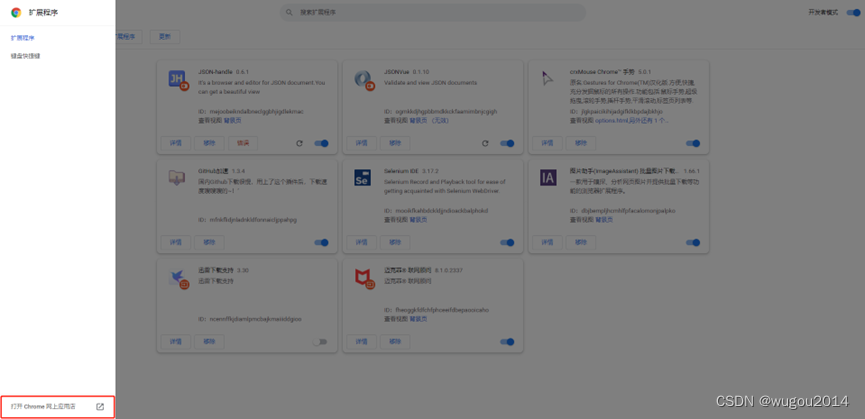Click the JSON-handle extension icon
The height and width of the screenshot is (419, 865).
[x=178, y=80]
